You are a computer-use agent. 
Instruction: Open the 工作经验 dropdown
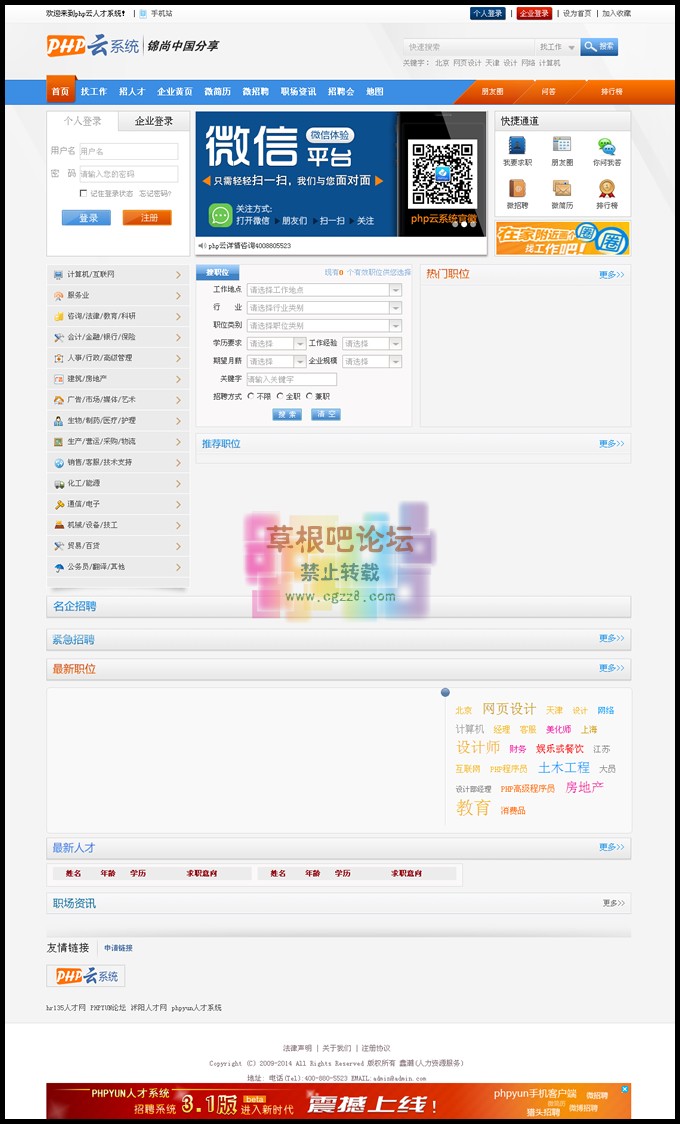point(372,343)
